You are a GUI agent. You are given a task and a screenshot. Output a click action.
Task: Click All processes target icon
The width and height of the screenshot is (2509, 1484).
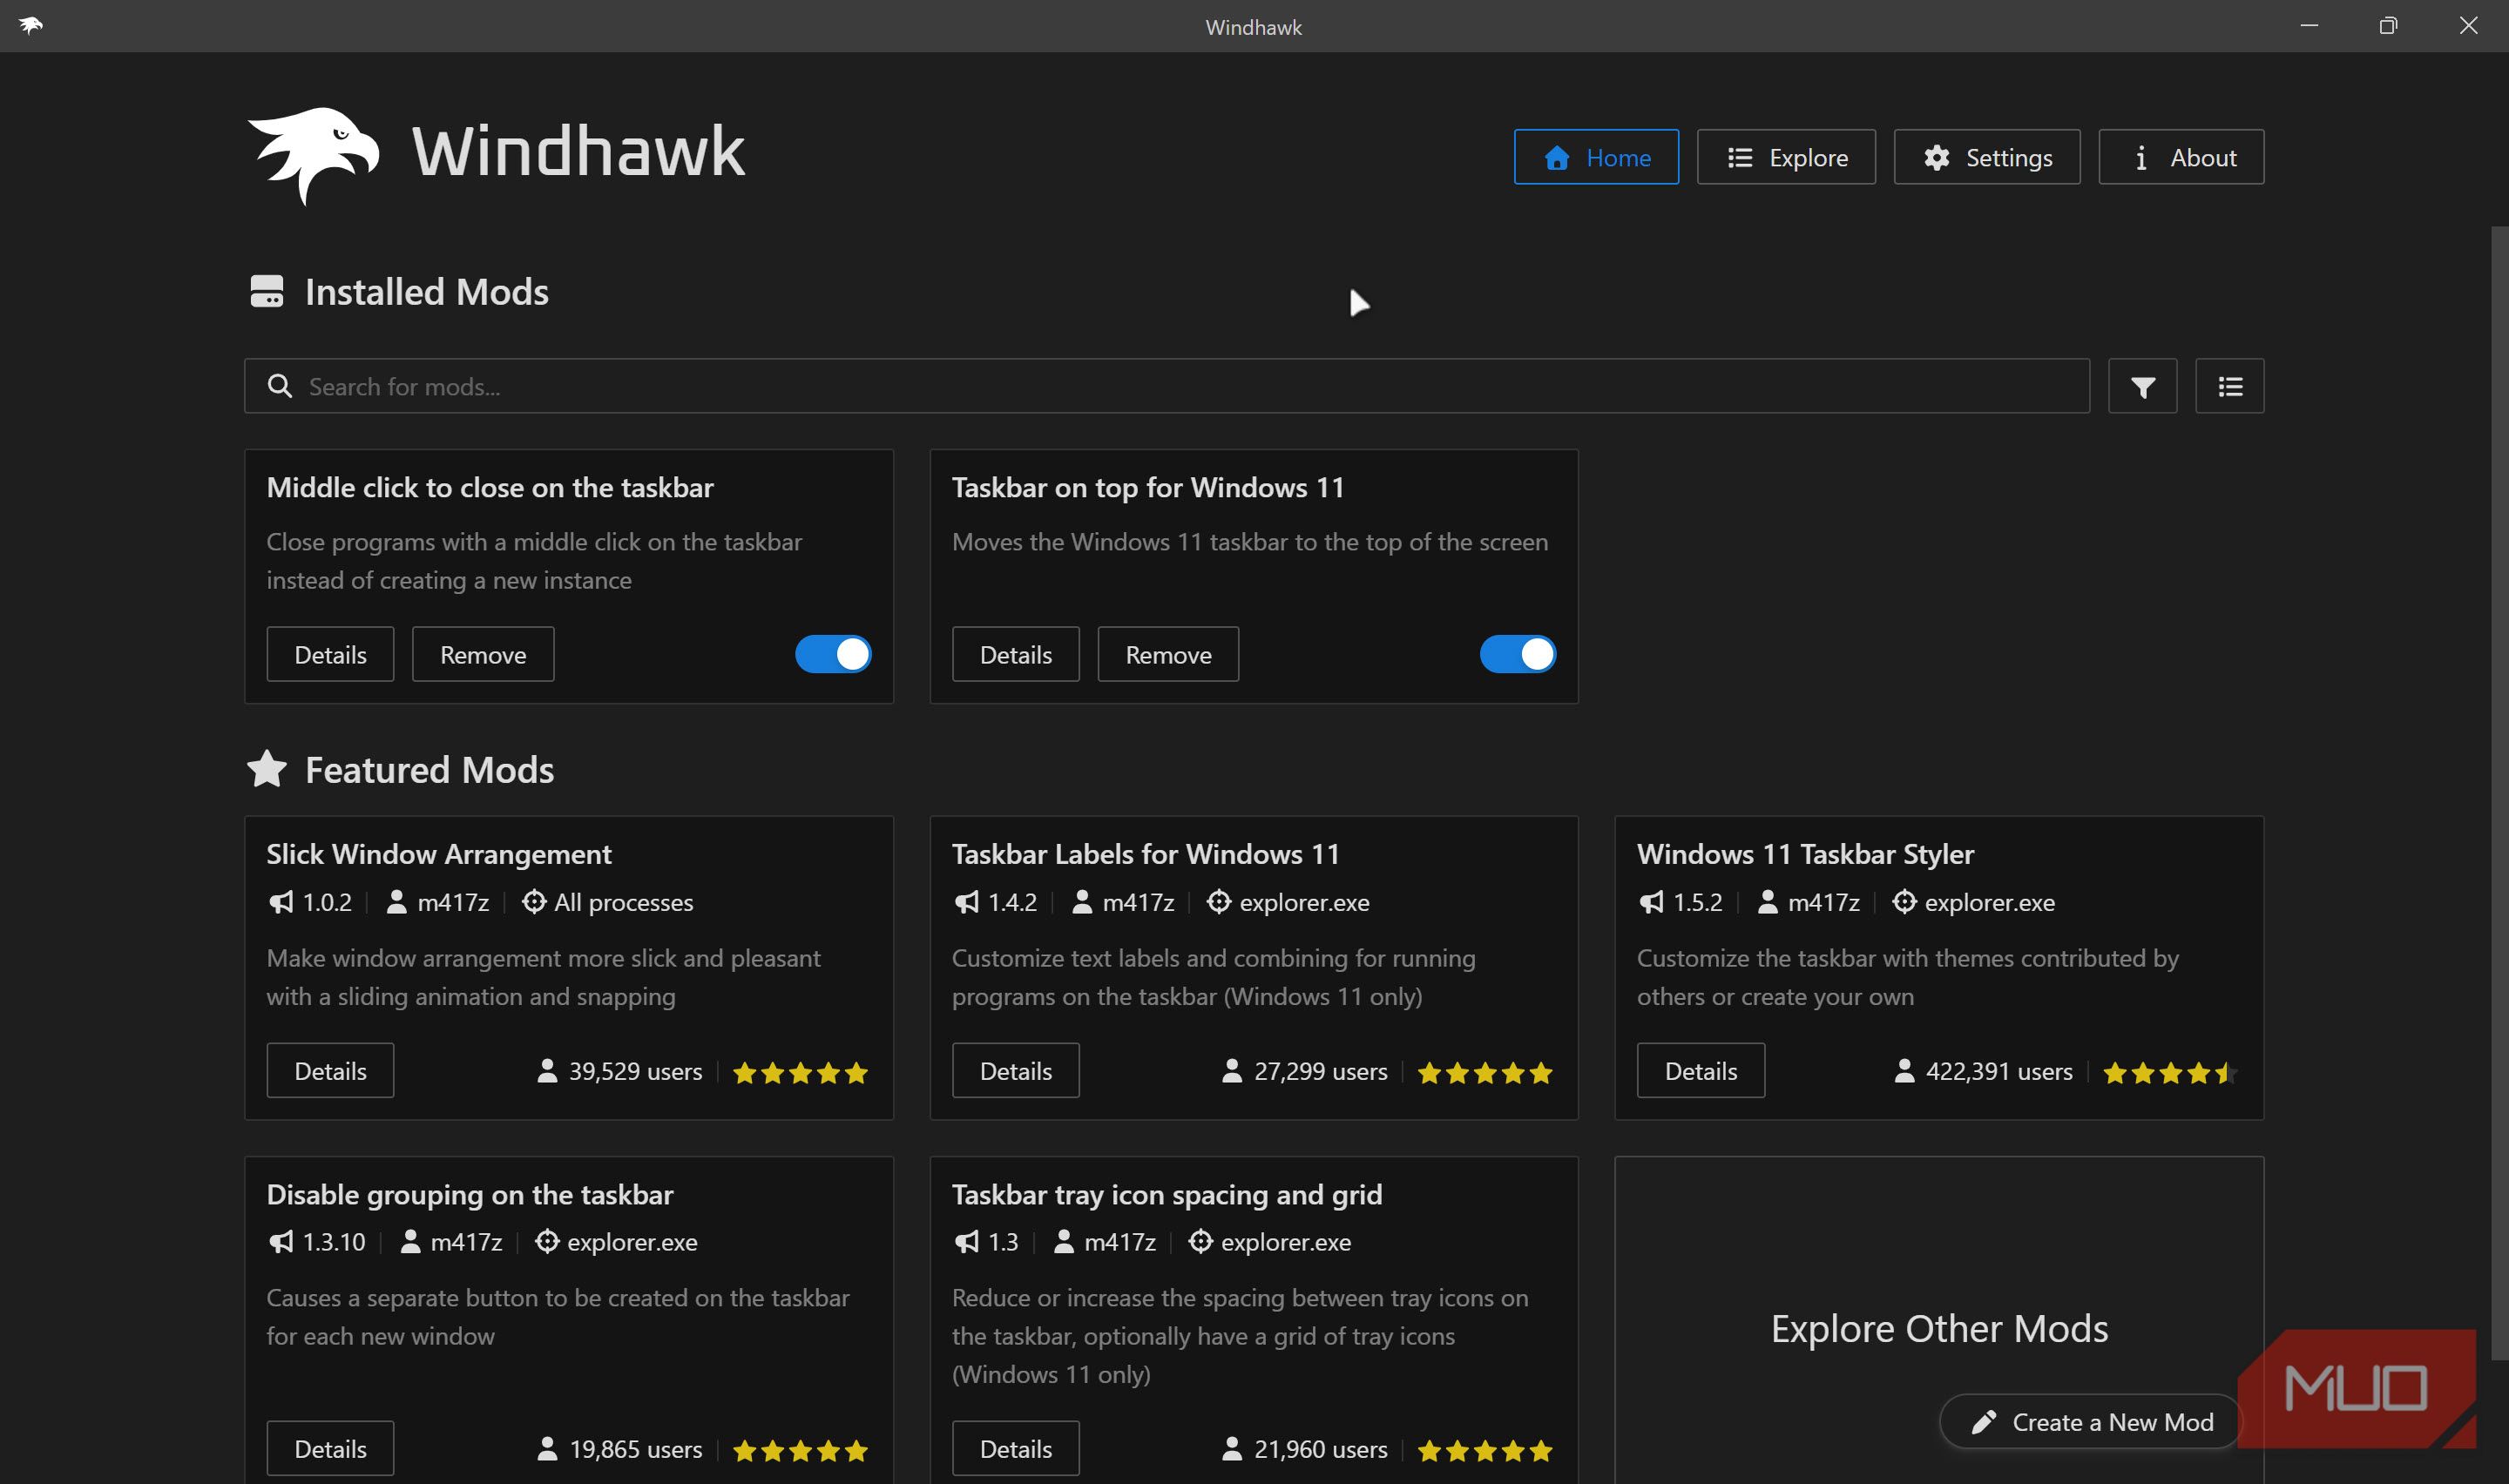tap(534, 902)
